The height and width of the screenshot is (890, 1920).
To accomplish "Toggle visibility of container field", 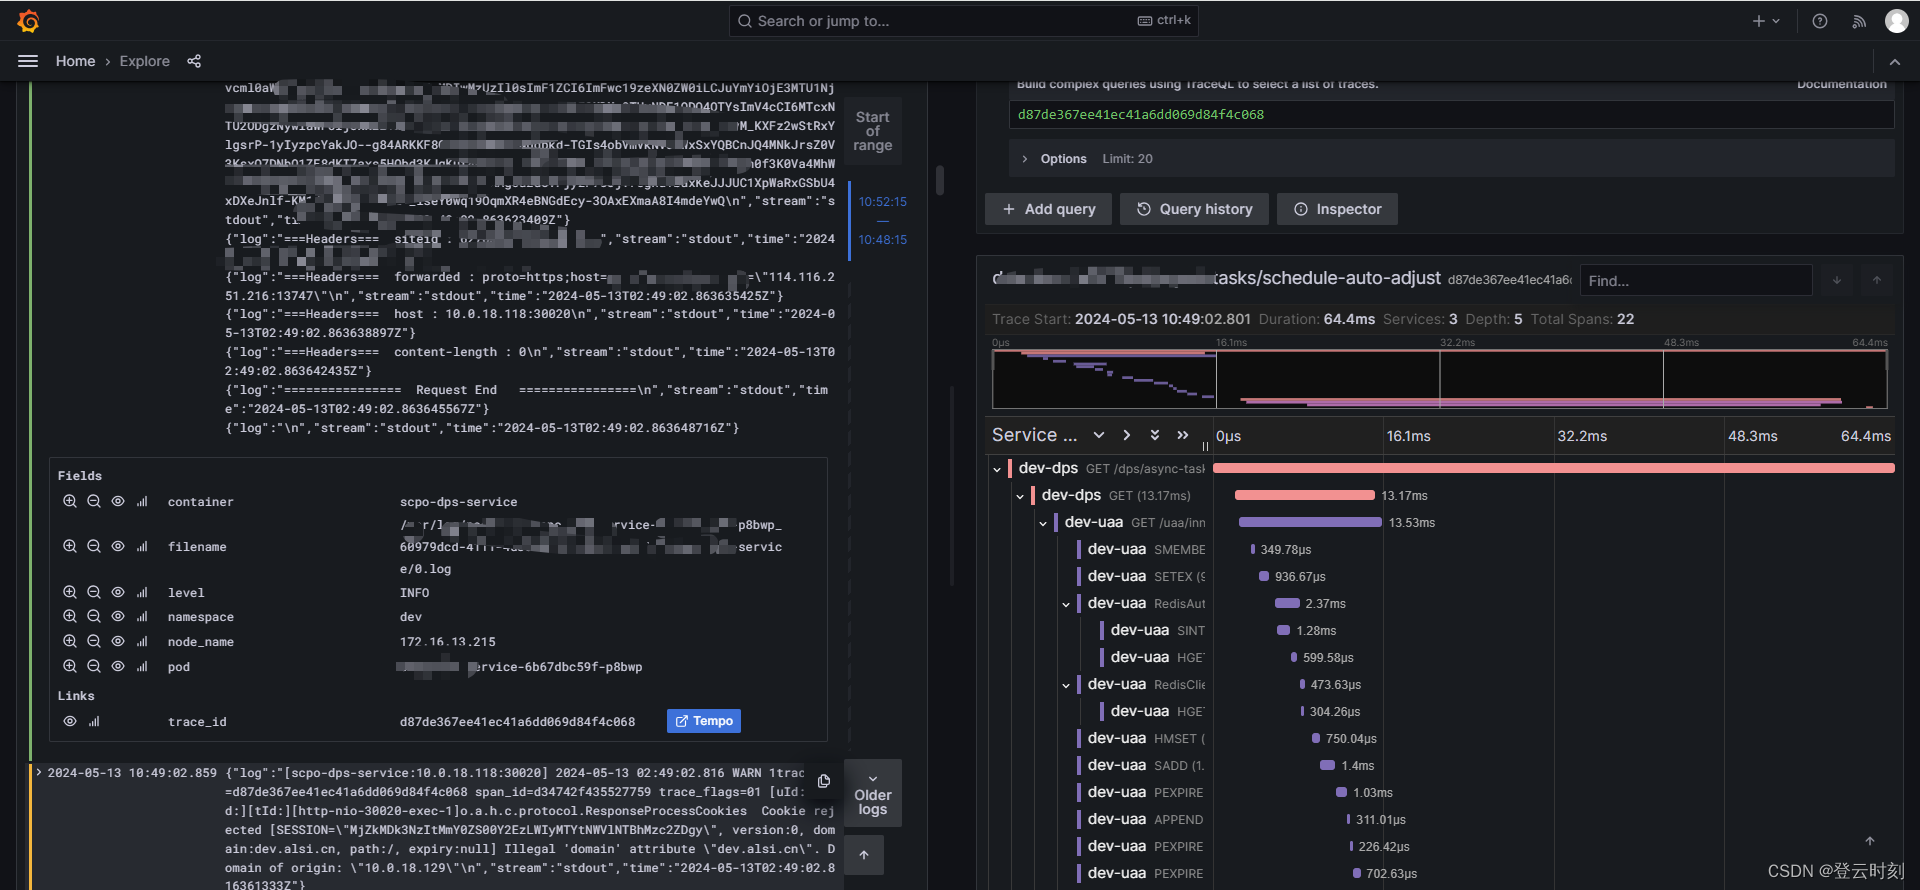I will pos(118,502).
